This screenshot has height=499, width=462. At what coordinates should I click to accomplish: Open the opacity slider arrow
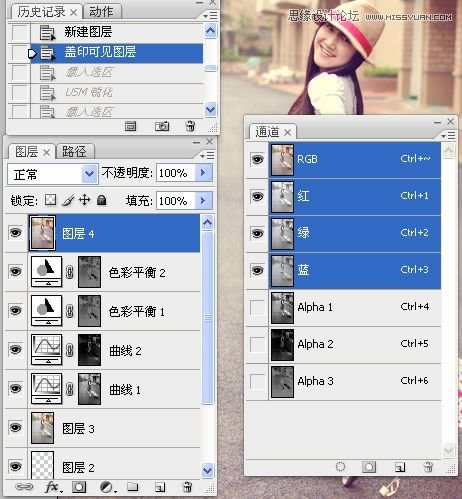[203, 173]
